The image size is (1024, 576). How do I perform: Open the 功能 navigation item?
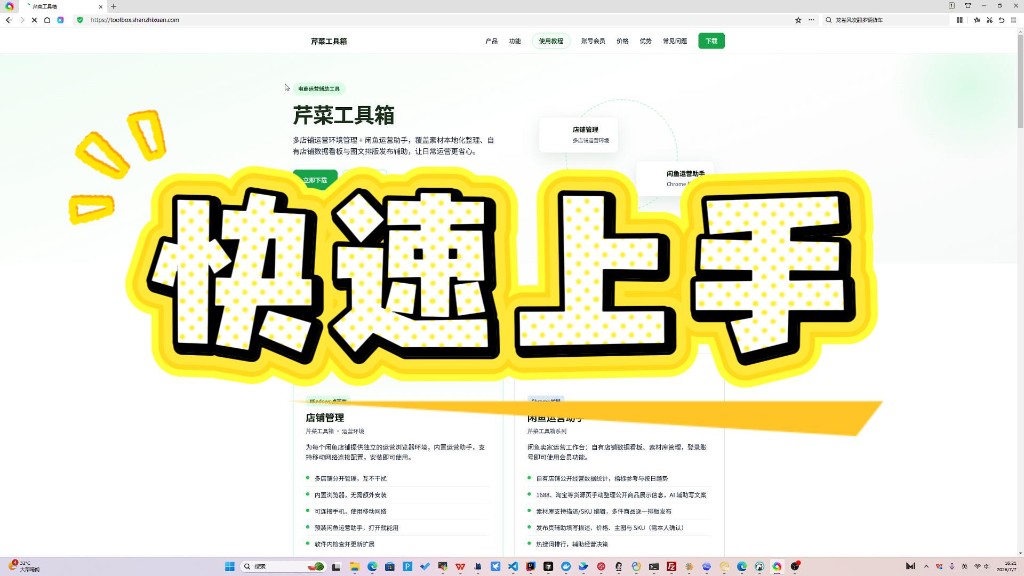pos(515,41)
